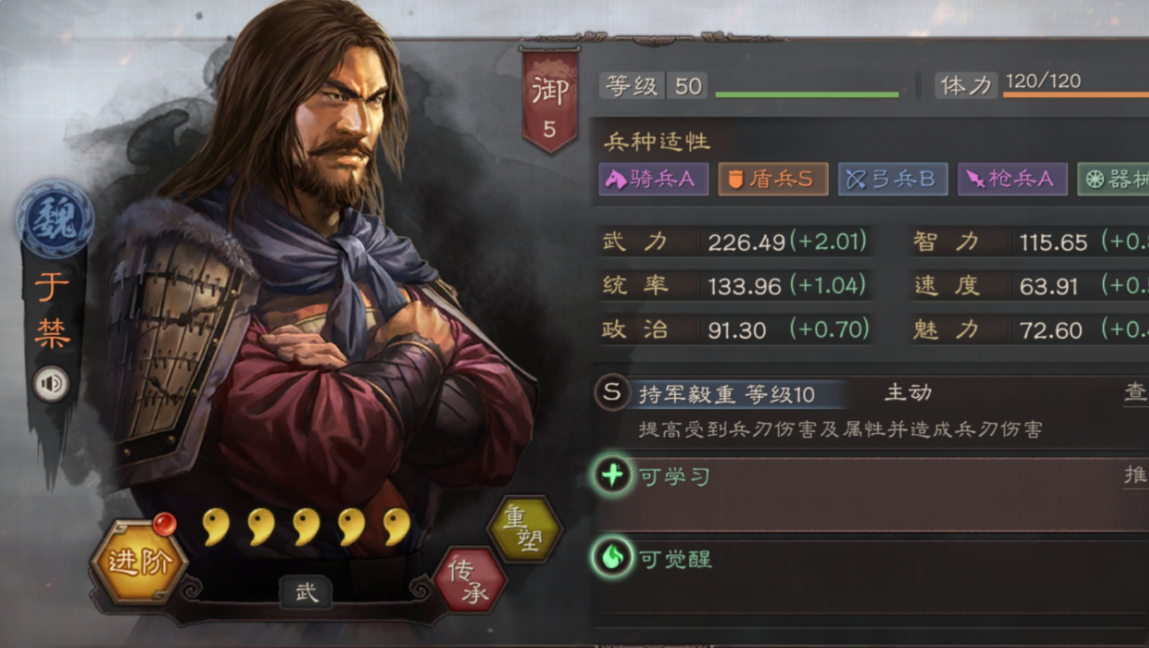Click the 进阶 advance hexagon button
The width and height of the screenshot is (1149, 648).
139,562
